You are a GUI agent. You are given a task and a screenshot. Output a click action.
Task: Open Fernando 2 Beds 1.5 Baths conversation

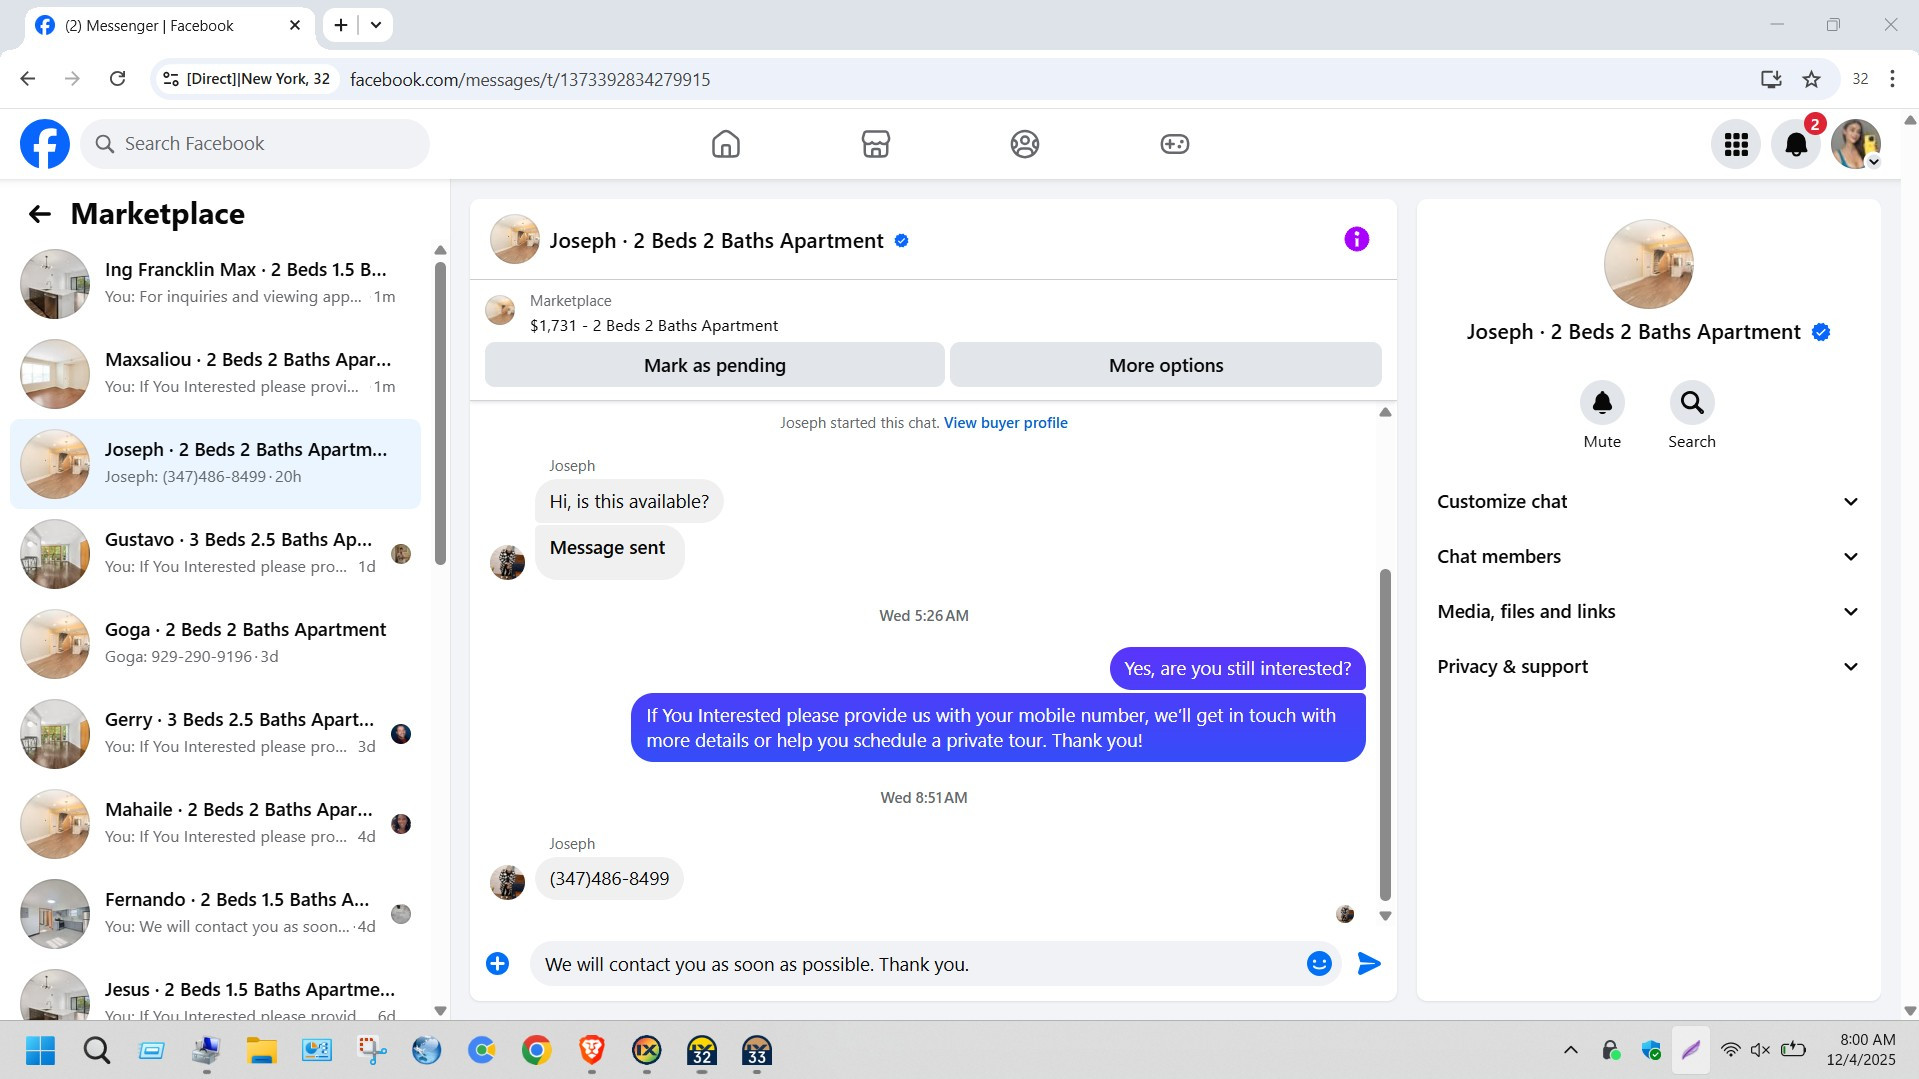(215, 914)
